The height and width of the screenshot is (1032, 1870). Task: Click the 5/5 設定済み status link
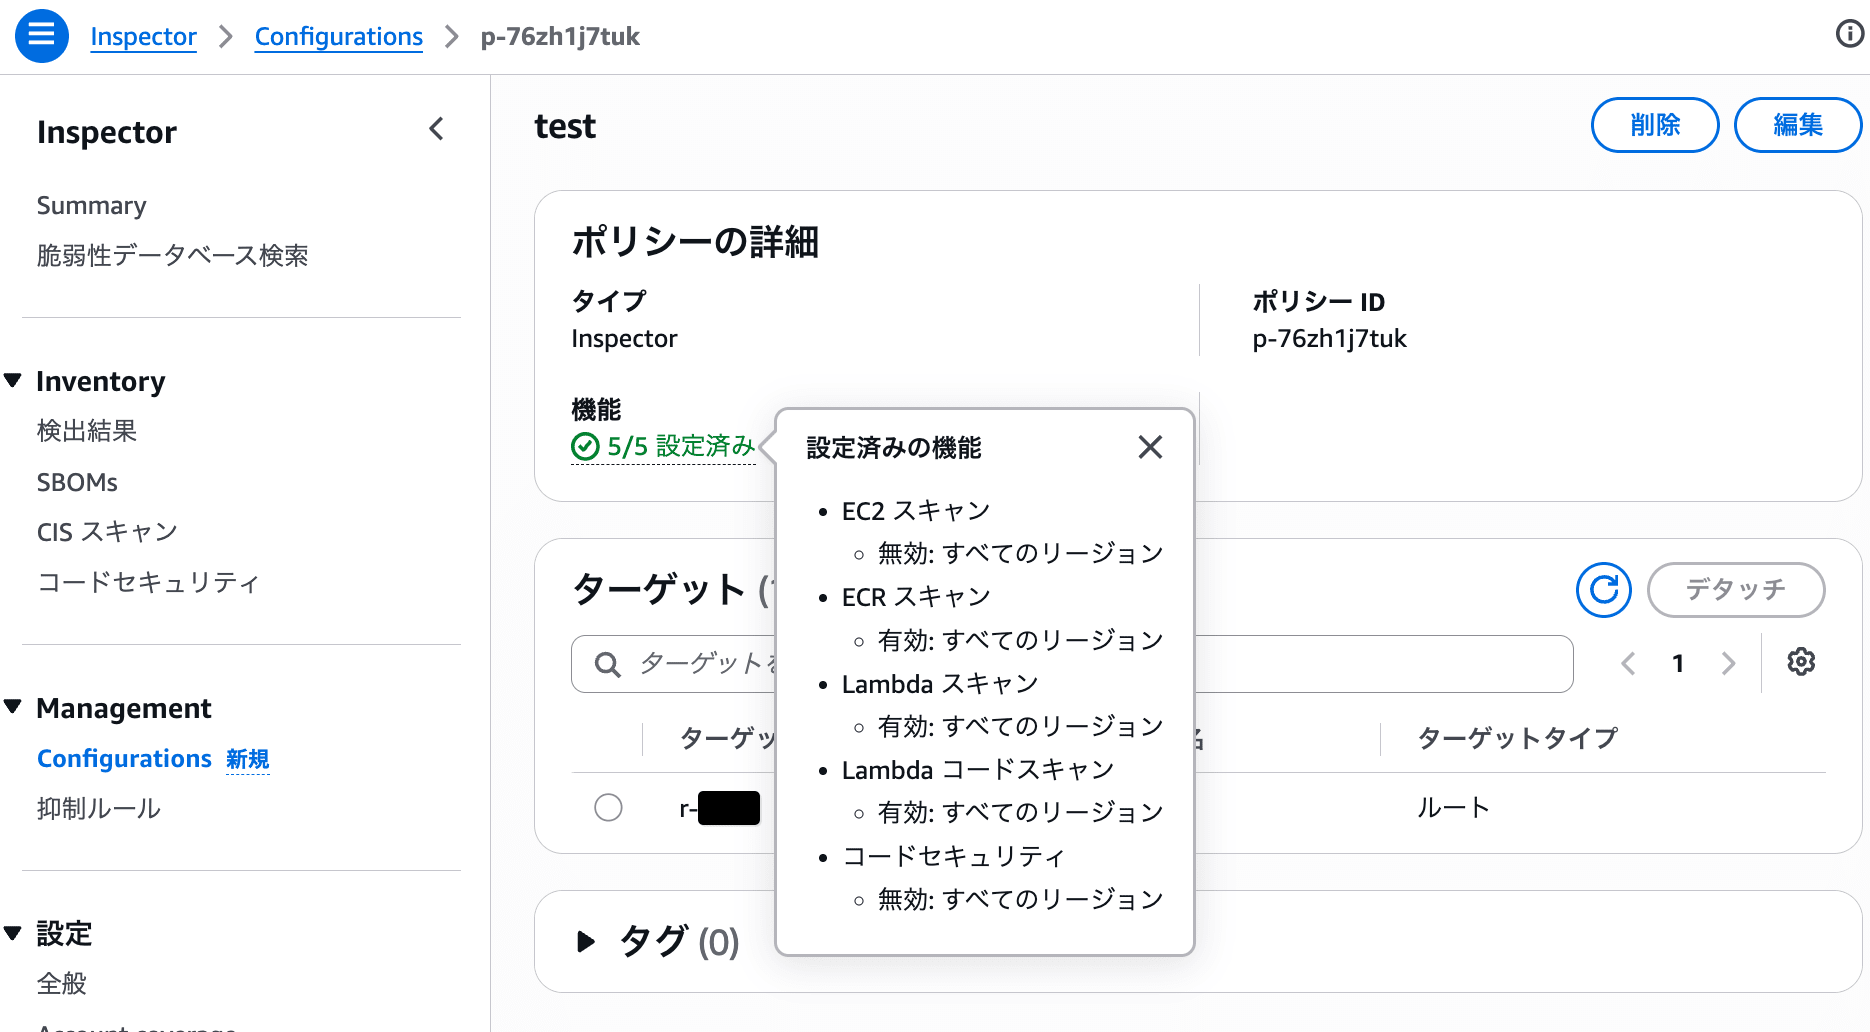pos(681,447)
